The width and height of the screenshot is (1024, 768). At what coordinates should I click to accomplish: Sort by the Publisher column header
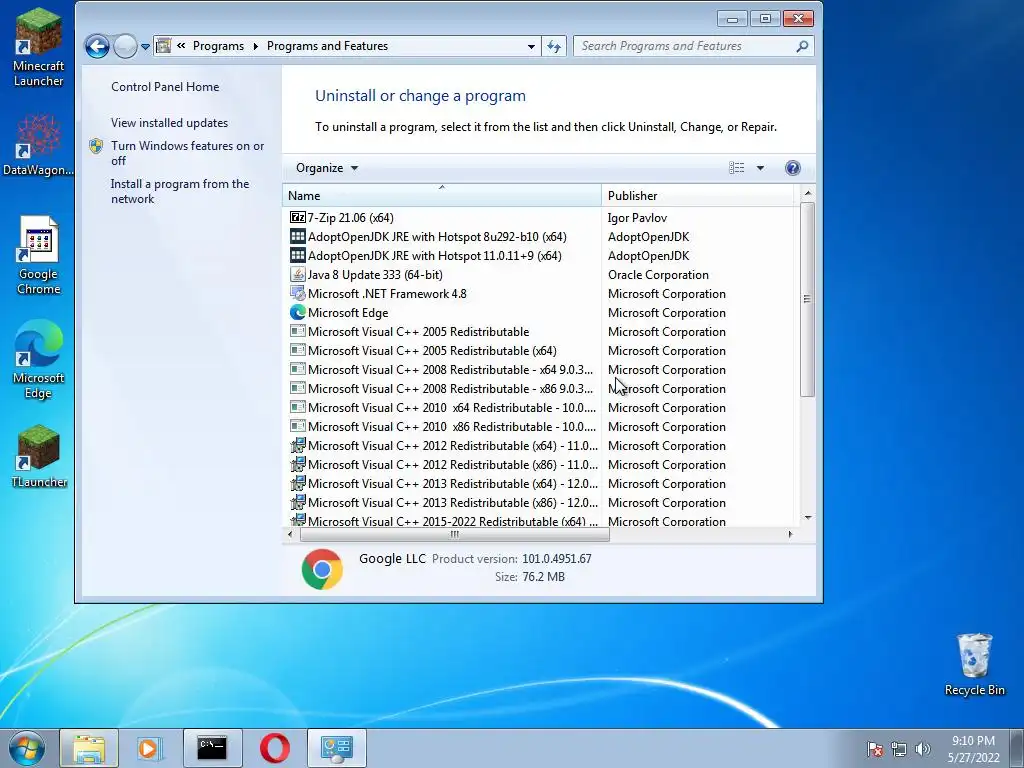[x=697, y=195]
